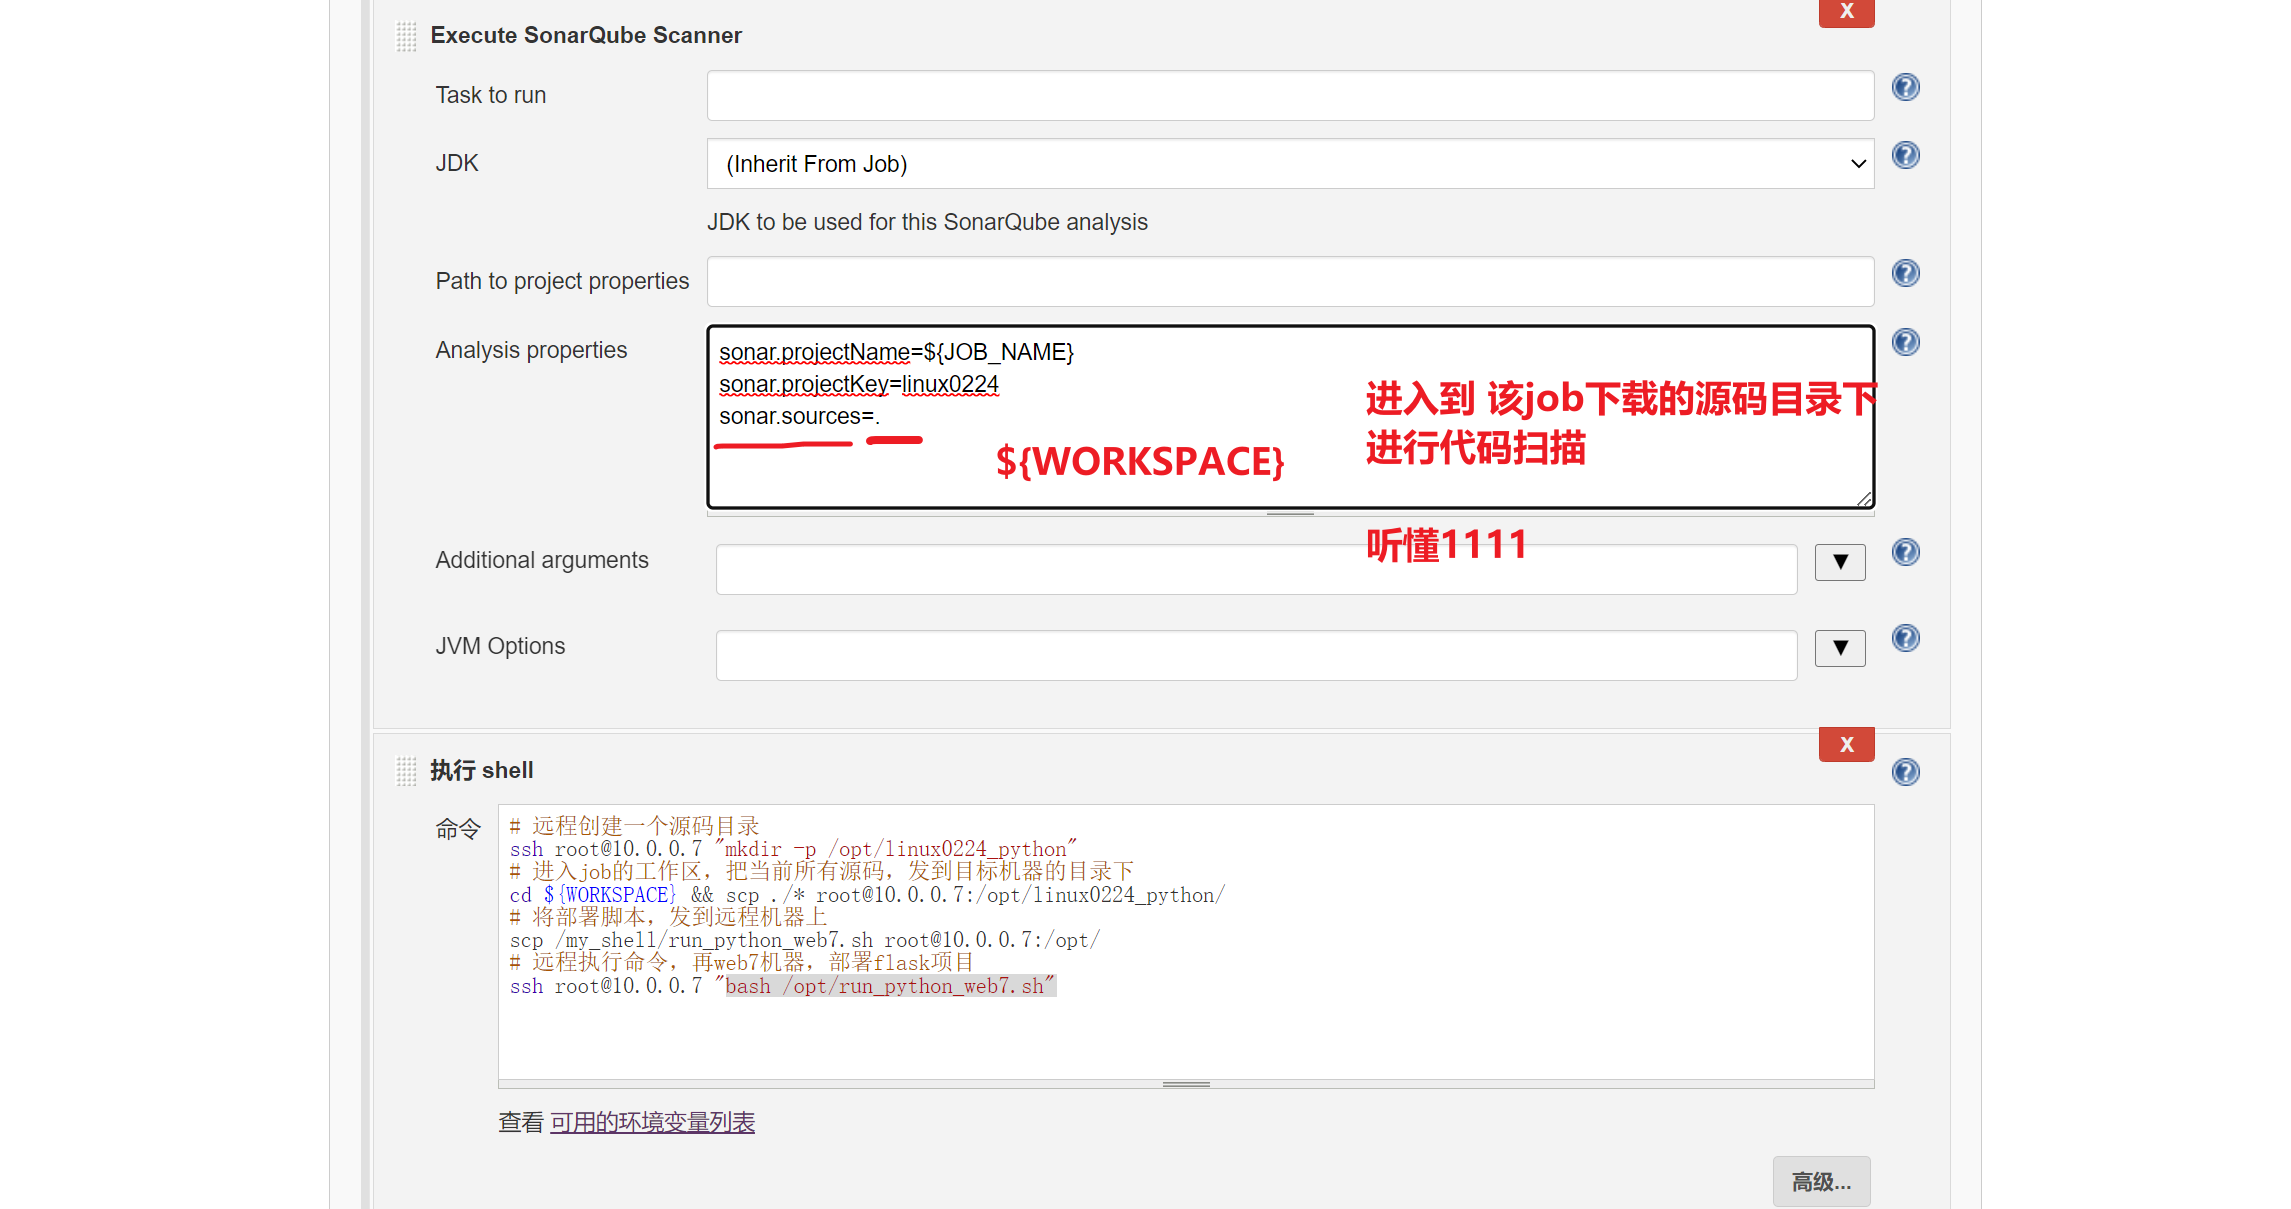Open the 可用的环境变量列表 link
This screenshot has width=2291, height=1209.
point(652,1123)
